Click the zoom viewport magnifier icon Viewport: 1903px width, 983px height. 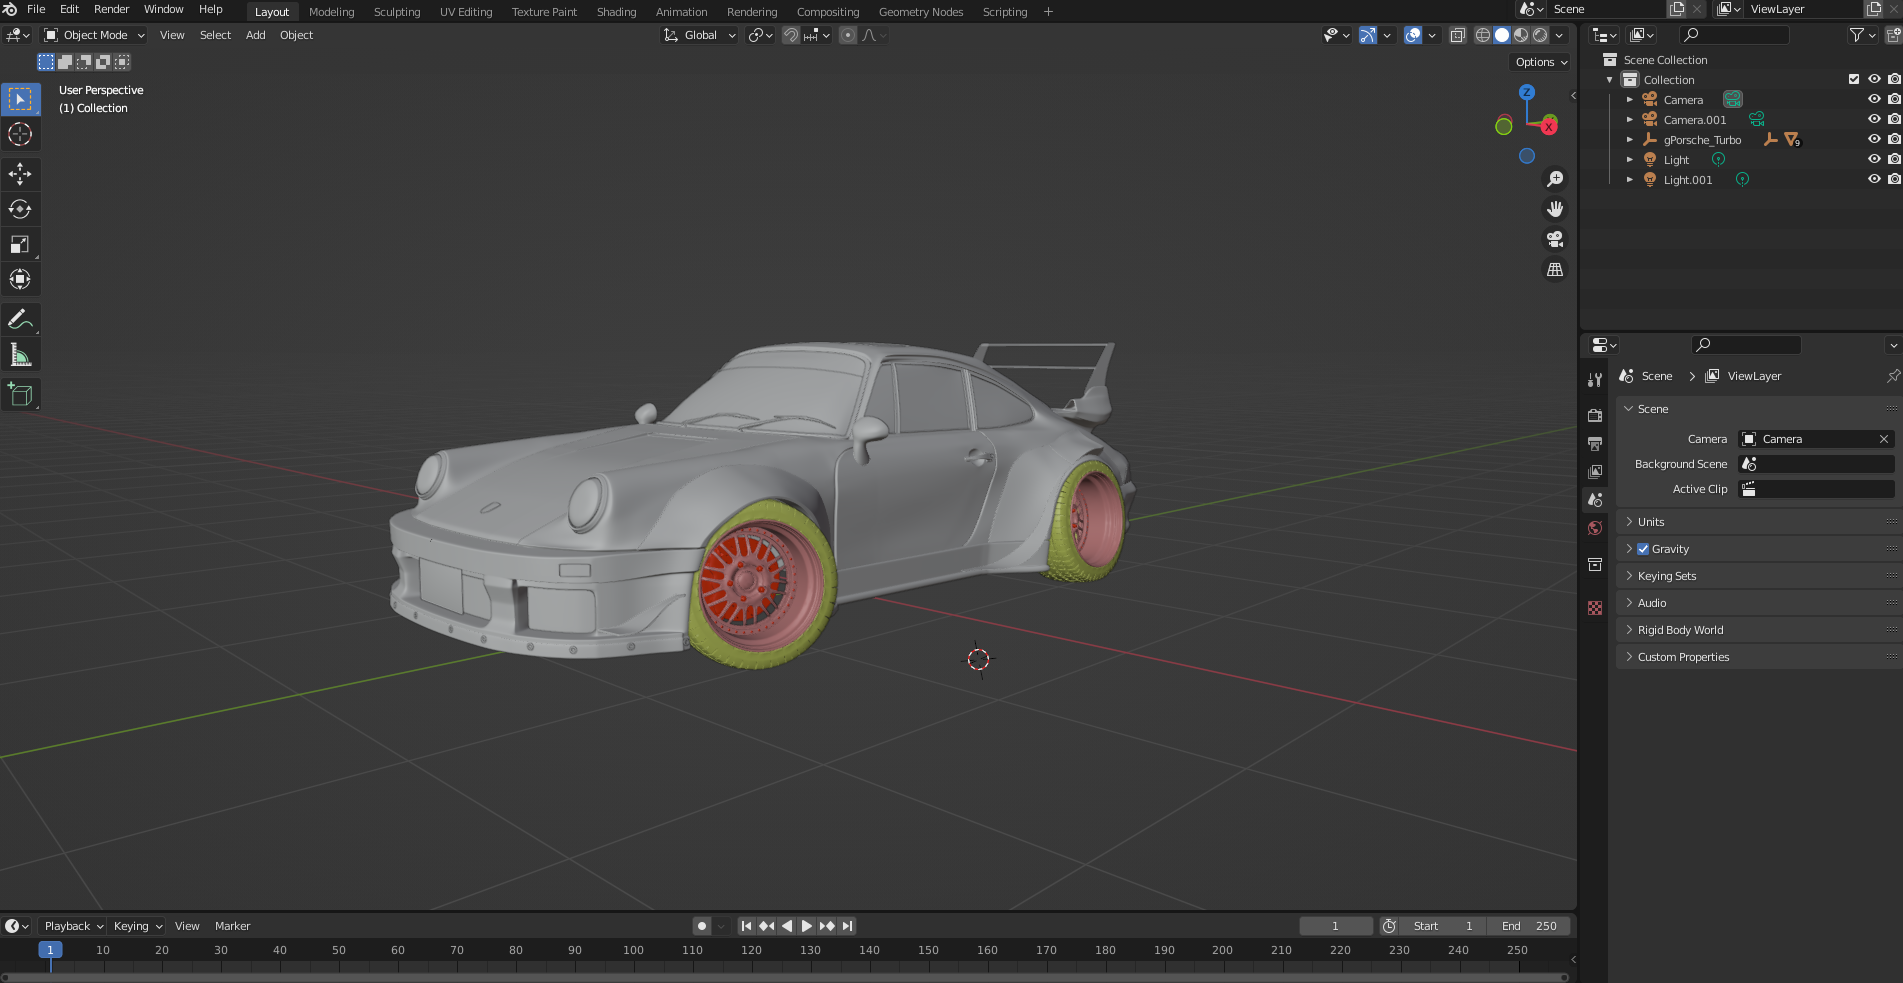click(1555, 179)
